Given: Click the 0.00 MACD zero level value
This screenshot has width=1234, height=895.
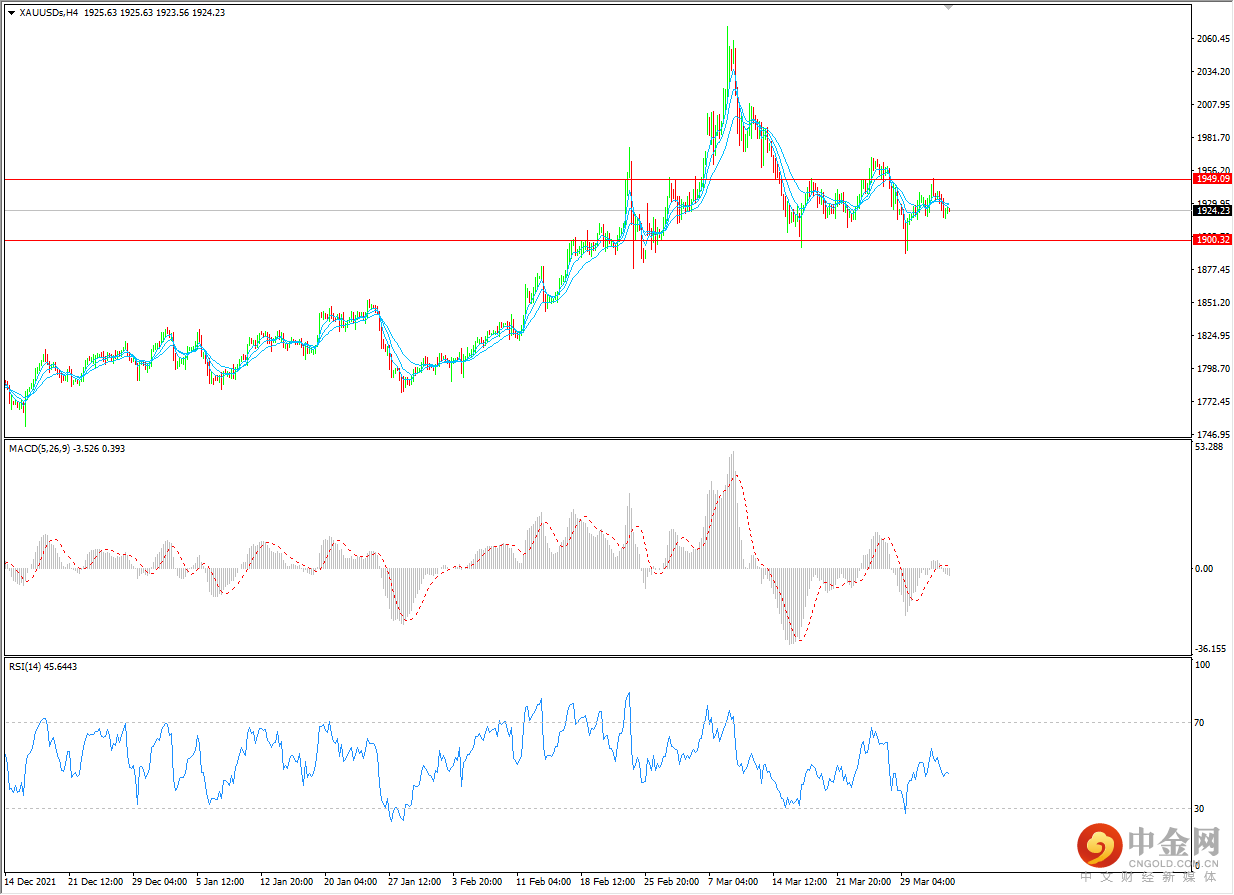Looking at the screenshot, I should click(1206, 568).
